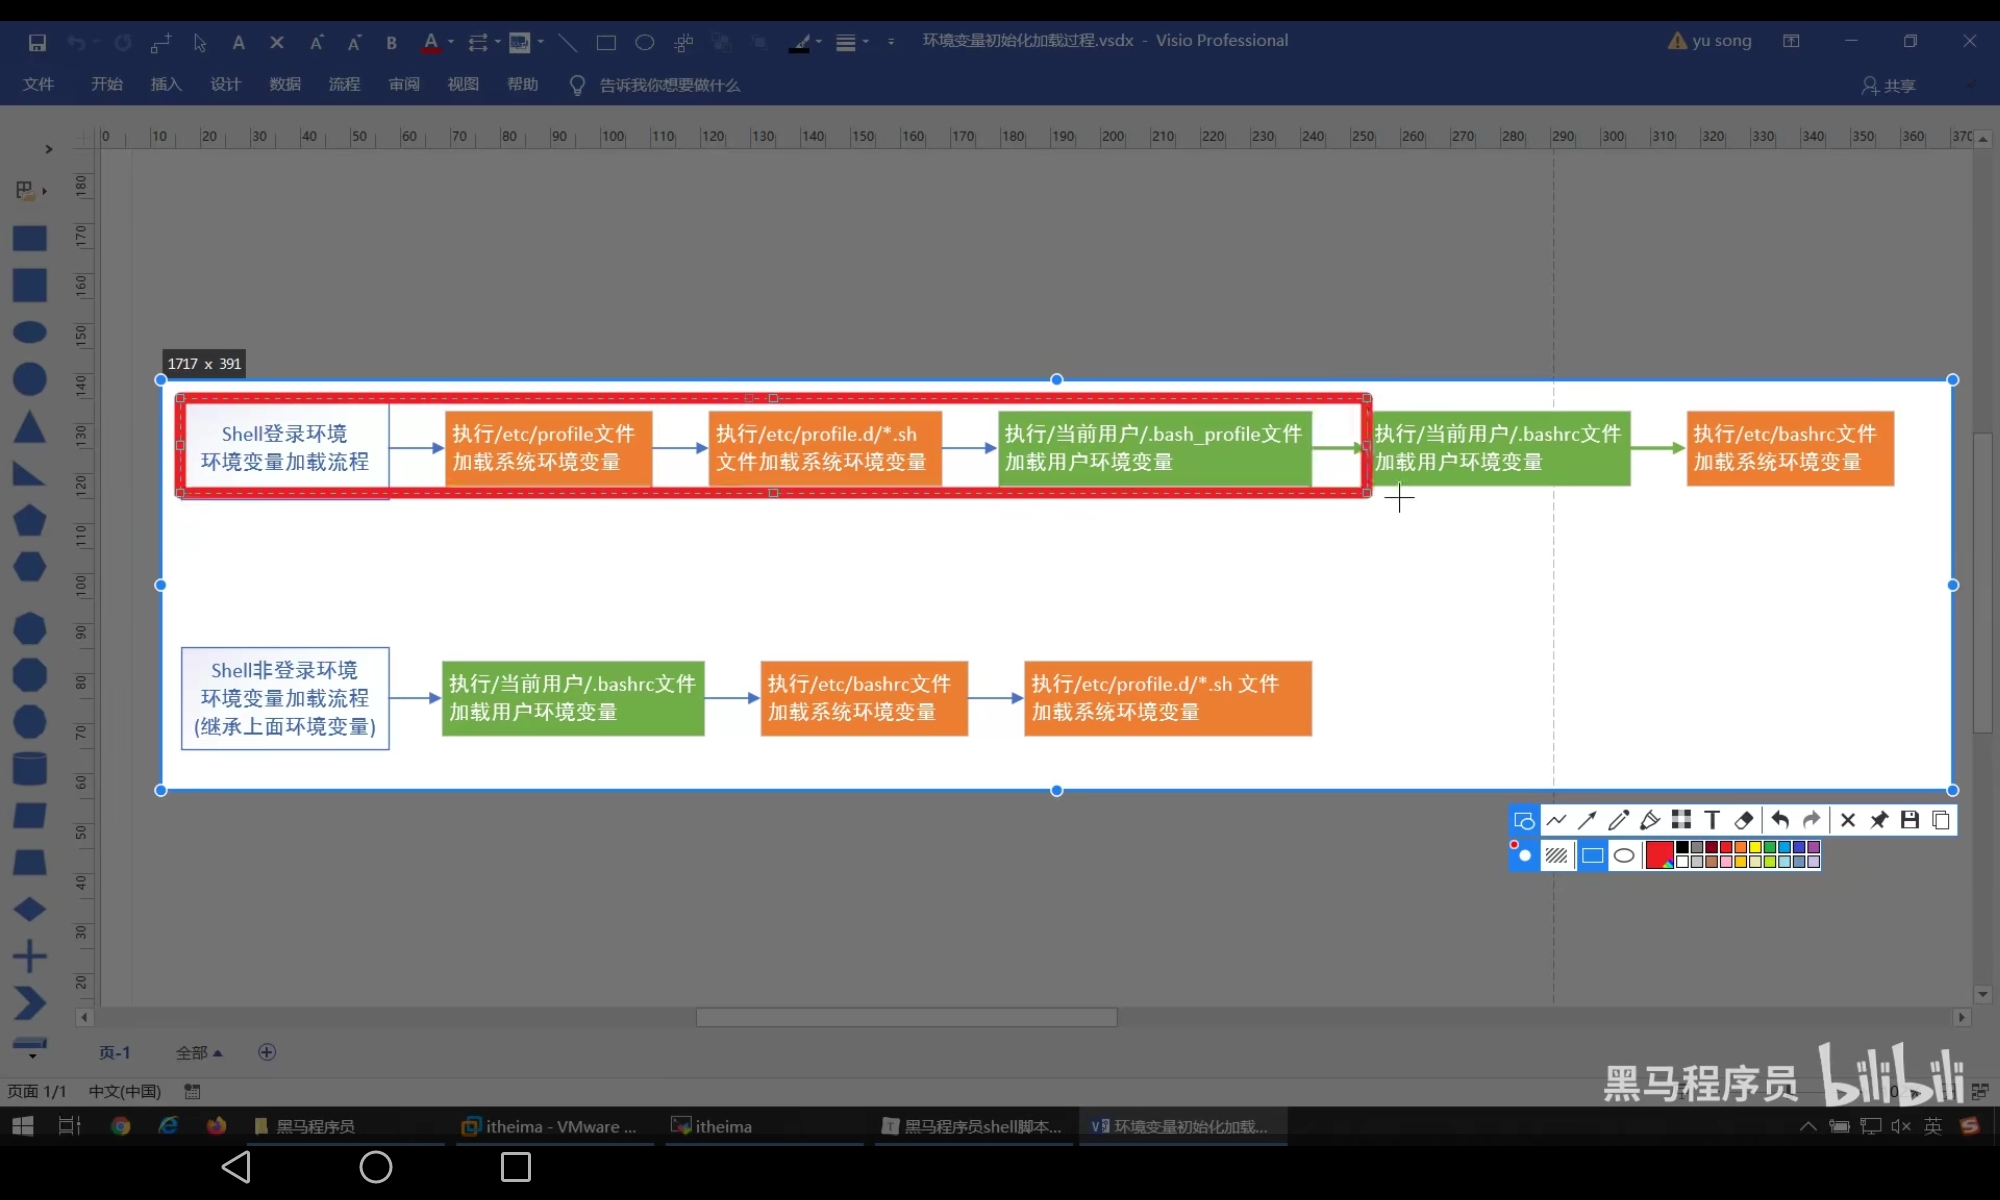Copy the screenshot to clipboard with the copy icon
This screenshot has width=2000, height=1200.
pyautogui.click(x=1941, y=820)
